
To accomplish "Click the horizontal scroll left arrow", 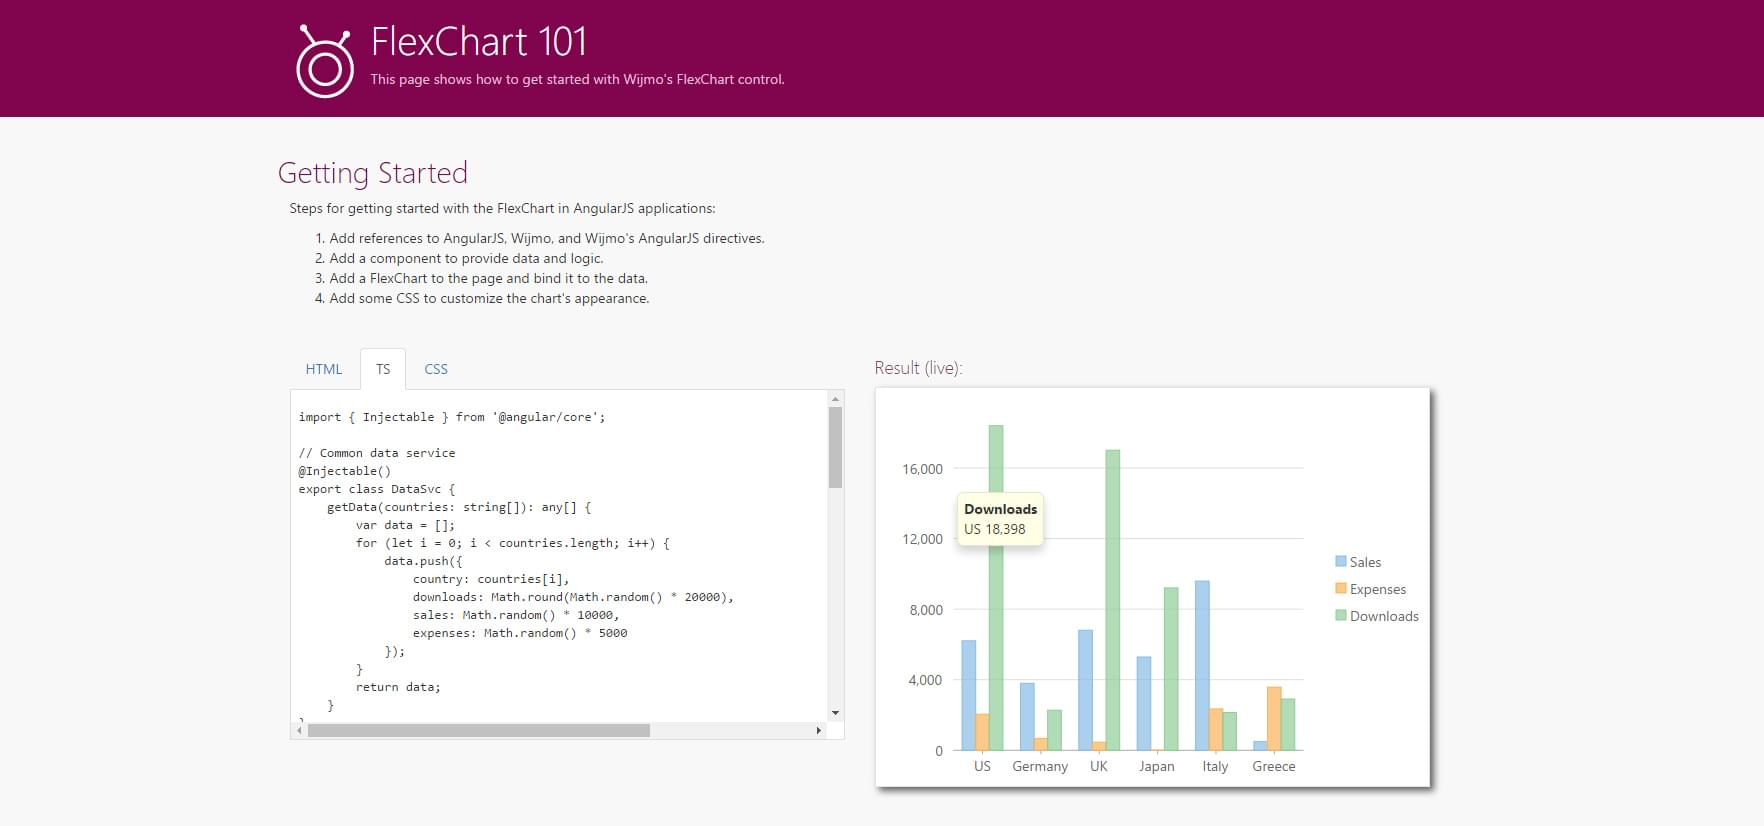I will click(299, 731).
